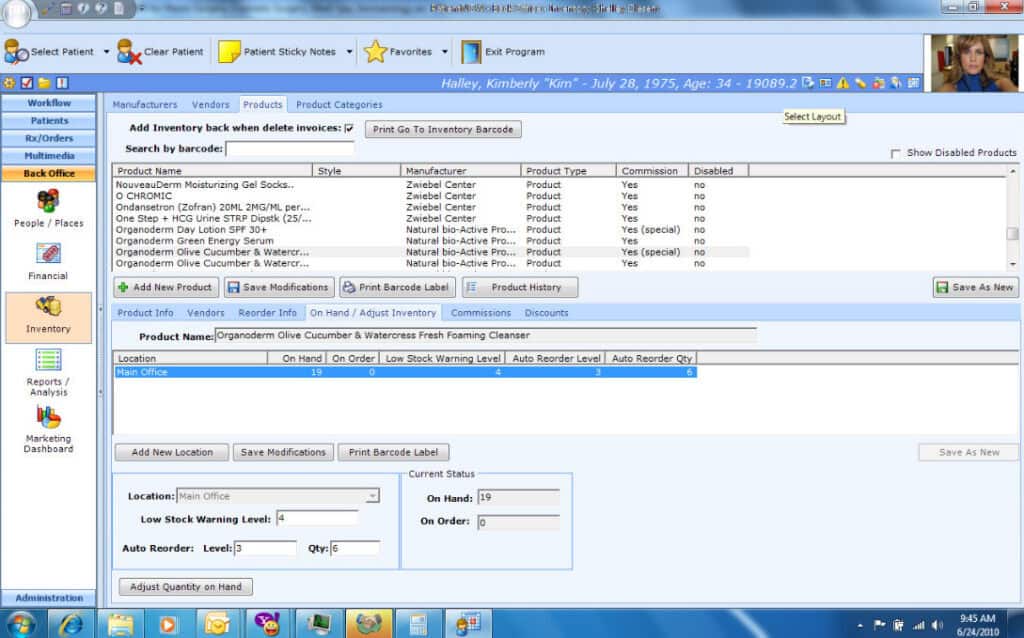
Task: Open the Financial section icon
Action: pos(48,254)
